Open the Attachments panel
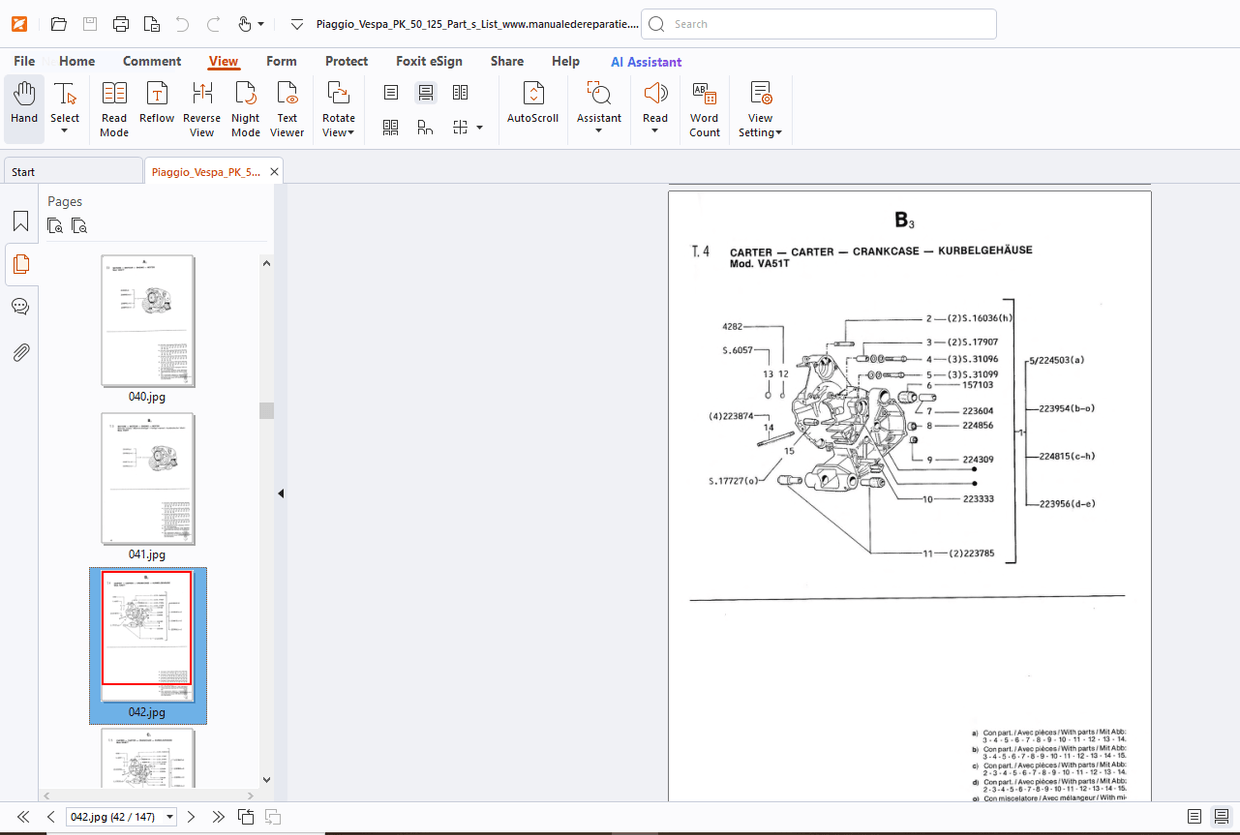Screen dimensions: 1240x835 [x=20, y=352]
